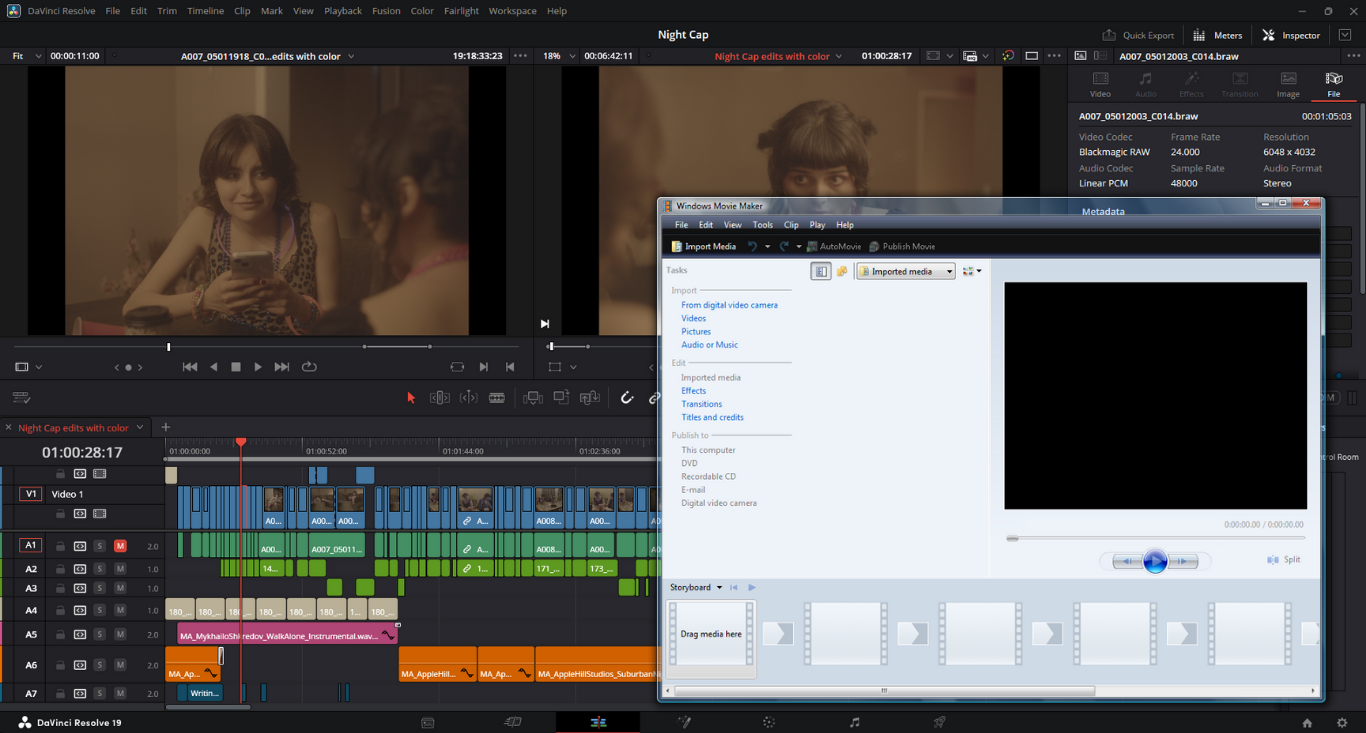The image size is (1366, 733).
Task: Open the Clip menu in Movie Maker
Action: (791, 225)
